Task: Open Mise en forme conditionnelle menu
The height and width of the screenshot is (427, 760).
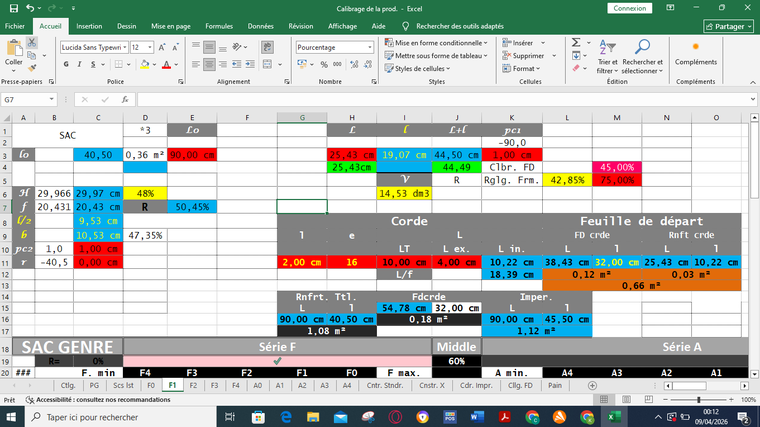Action: click(x=436, y=43)
